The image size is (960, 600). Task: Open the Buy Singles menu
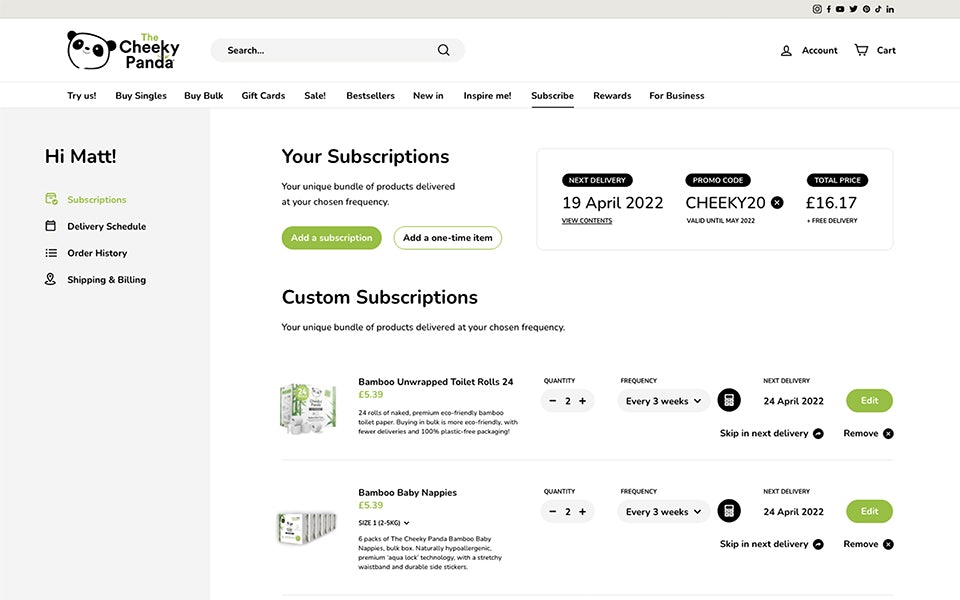pos(141,96)
